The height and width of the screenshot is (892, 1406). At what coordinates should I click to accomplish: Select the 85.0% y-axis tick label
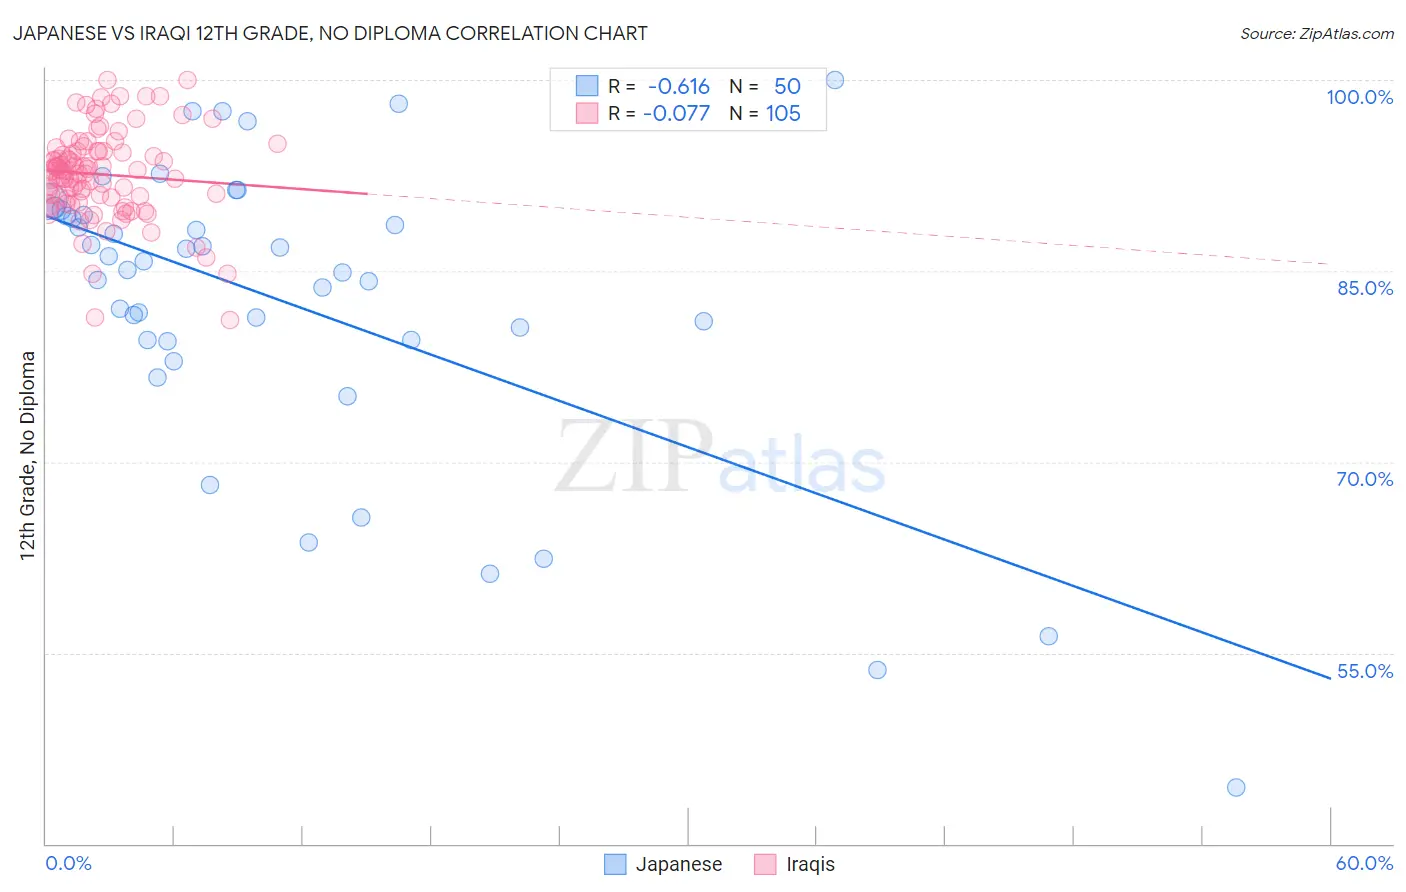point(1364,288)
